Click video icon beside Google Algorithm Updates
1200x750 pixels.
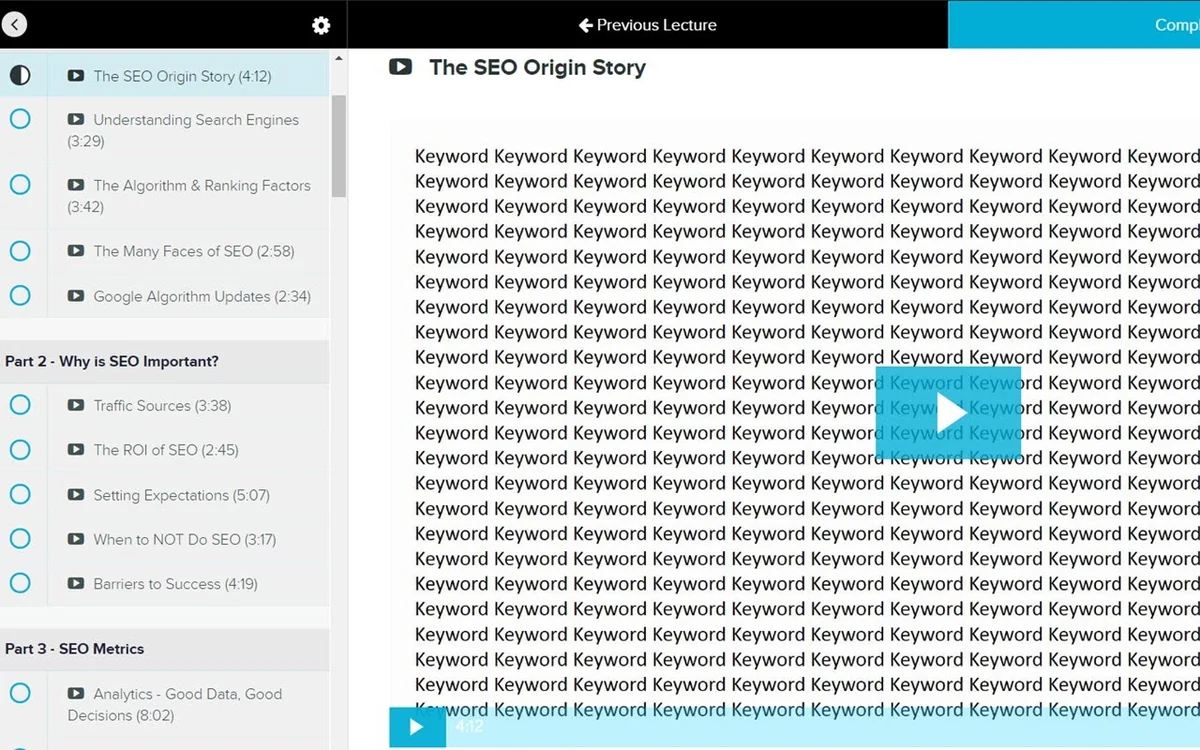[76, 296]
